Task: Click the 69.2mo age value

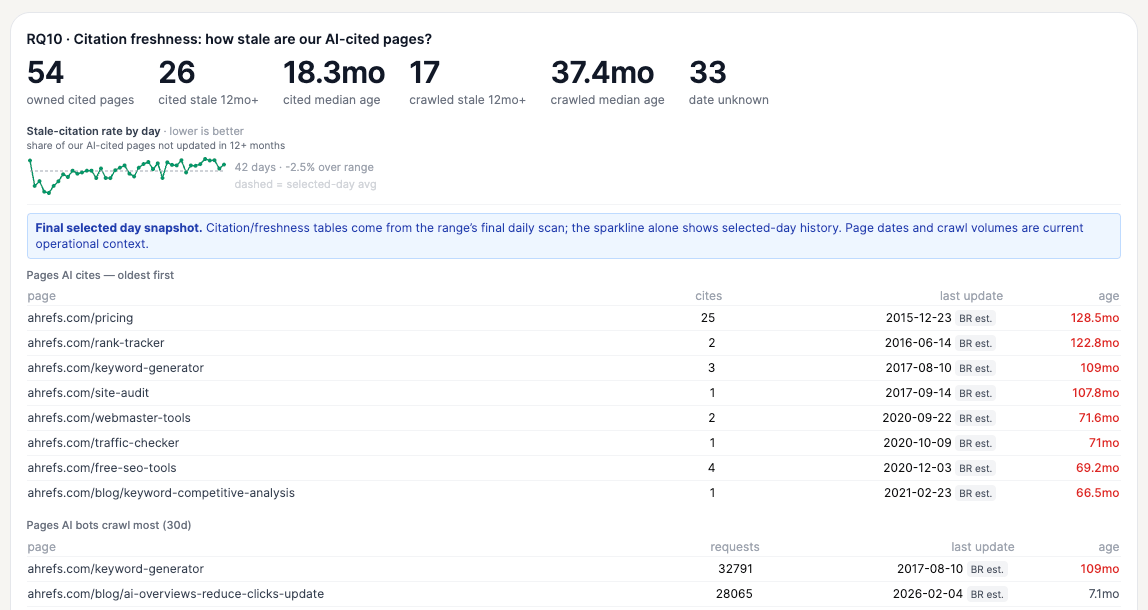Action: (x=1097, y=467)
